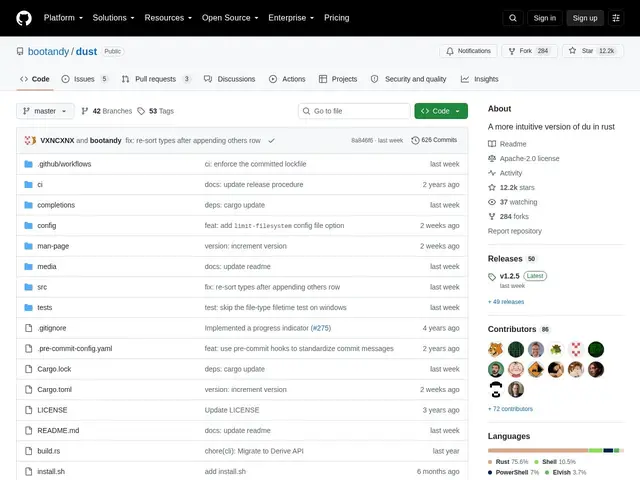Screen dimensions: 640x480
Task: Open the README.md file
Action: pyautogui.click(x=58, y=431)
